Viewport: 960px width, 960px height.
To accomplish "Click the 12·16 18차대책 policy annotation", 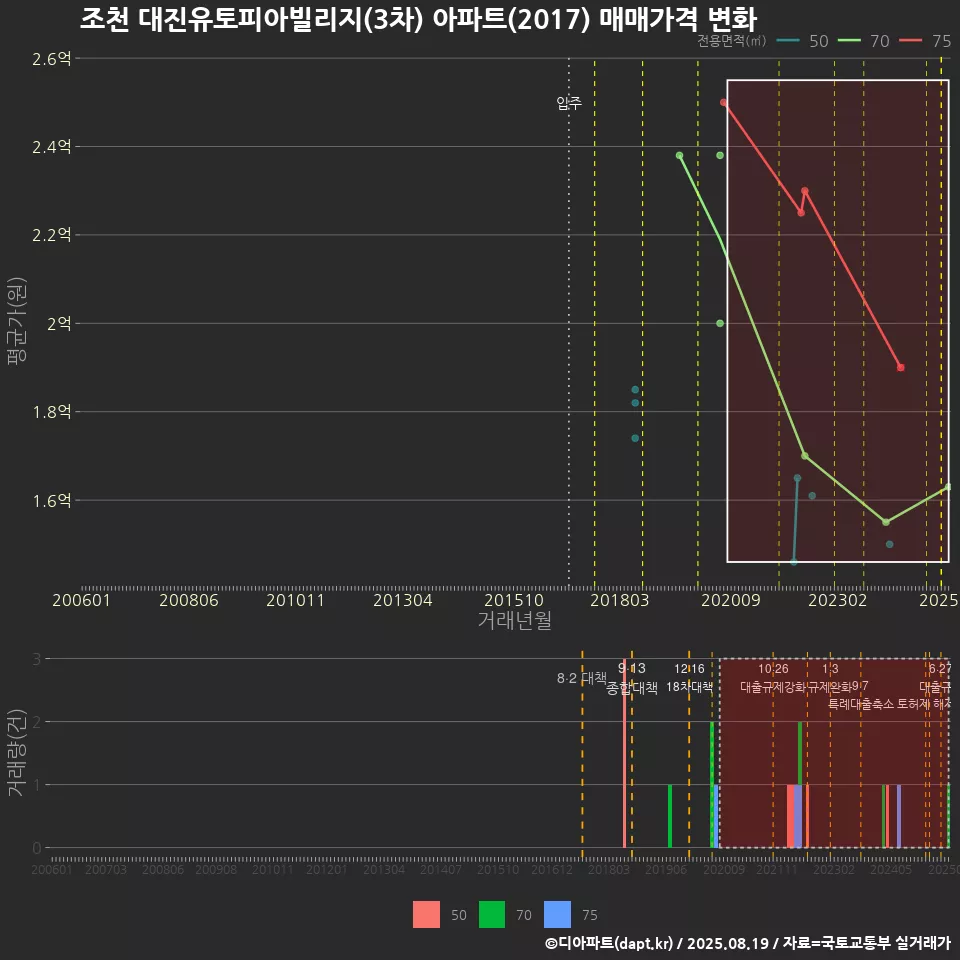I will (x=689, y=678).
